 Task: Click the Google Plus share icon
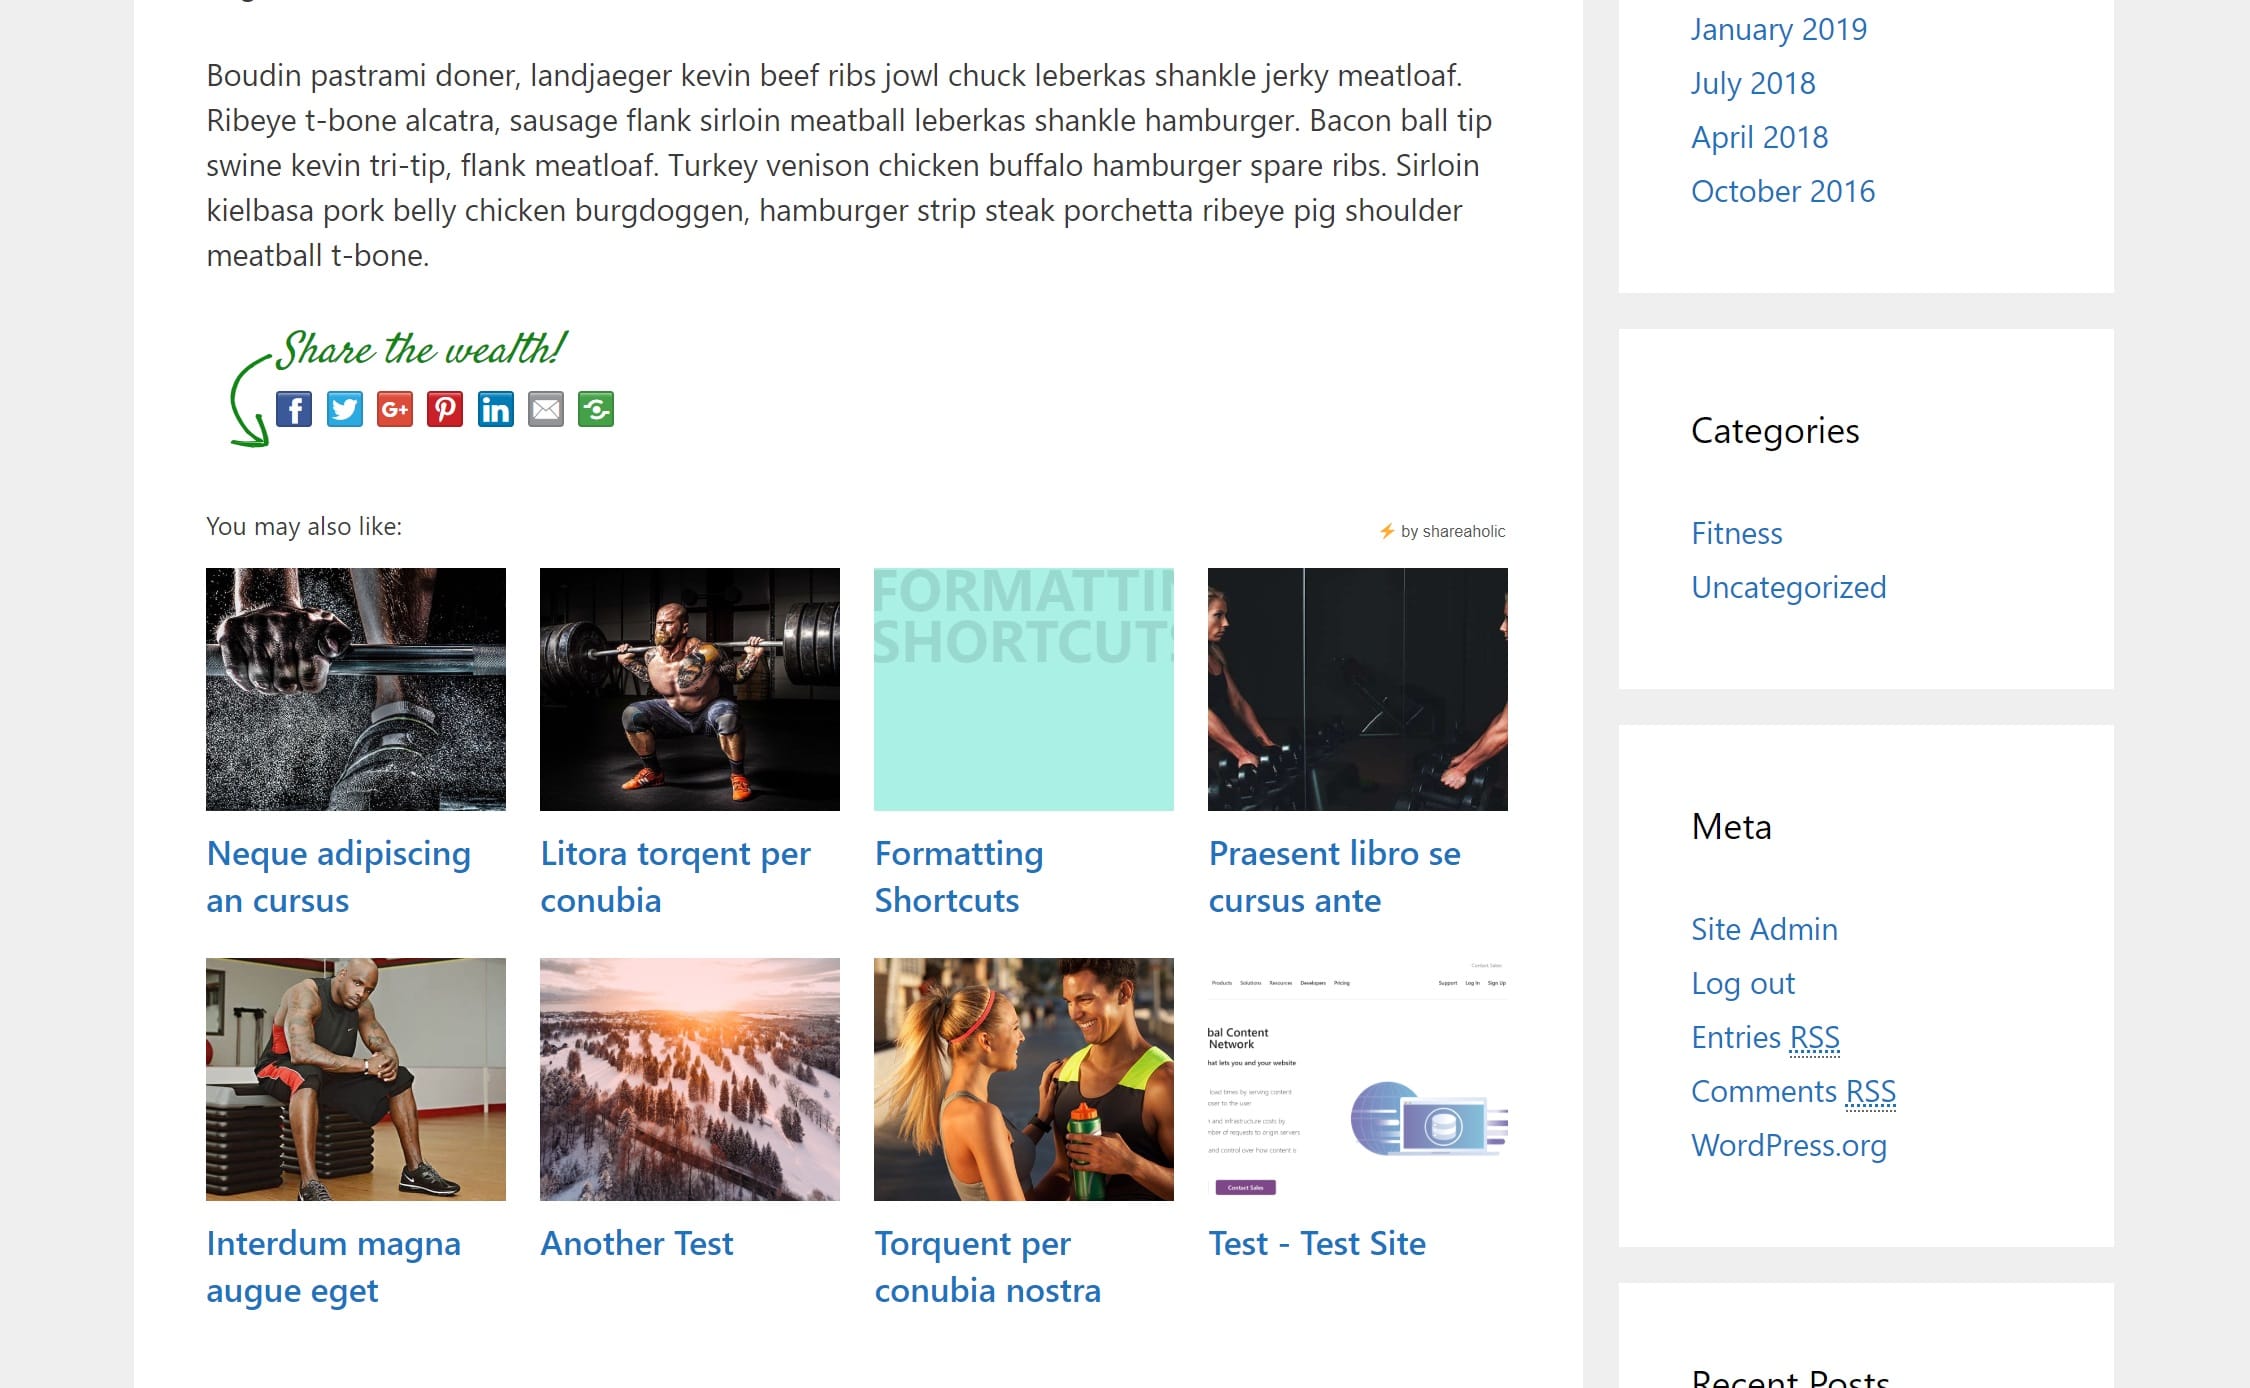(x=395, y=408)
